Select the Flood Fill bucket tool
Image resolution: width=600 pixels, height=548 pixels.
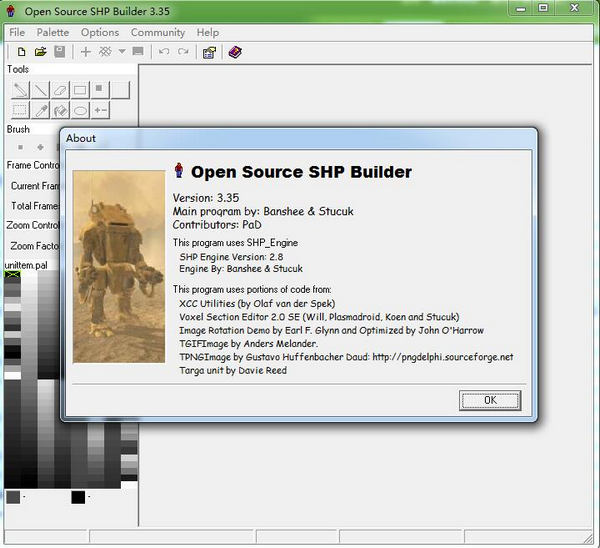[x=60, y=110]
